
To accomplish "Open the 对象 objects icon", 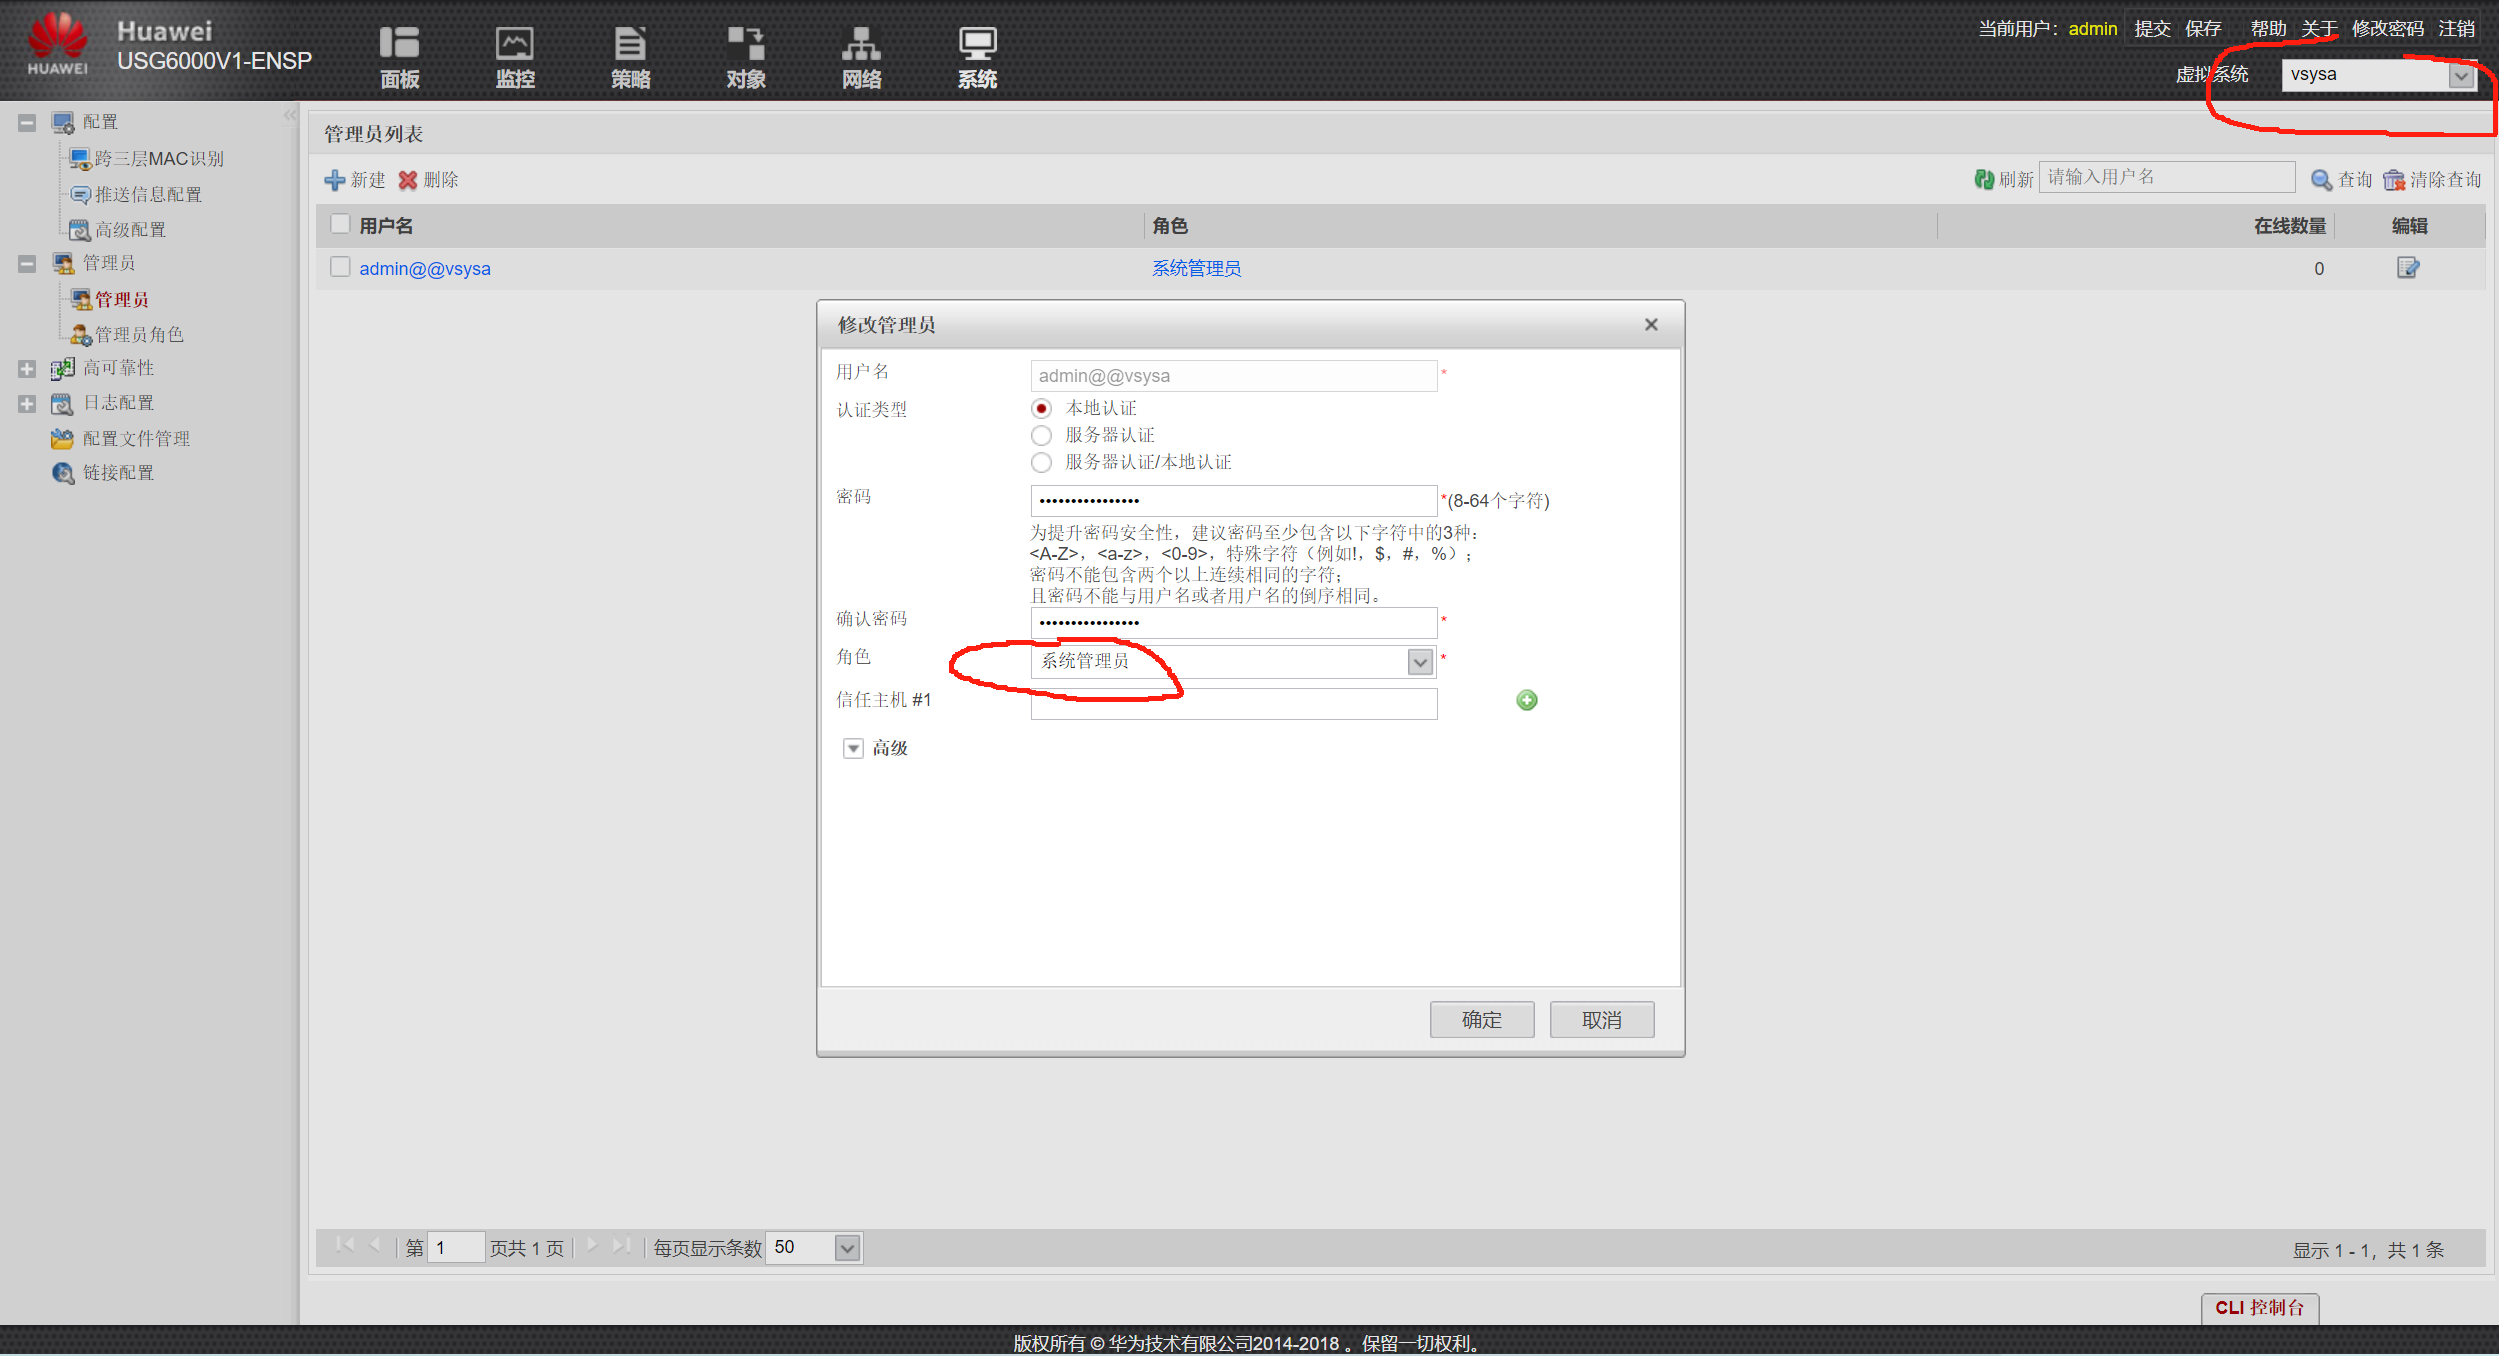I will click(746, 45).
